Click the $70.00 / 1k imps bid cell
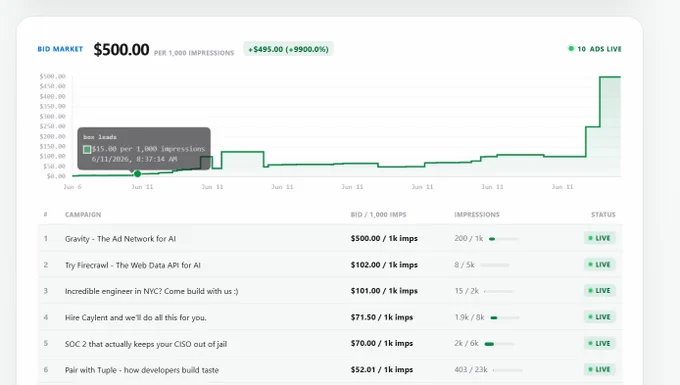This screenshot has width=680, height=385. tap(382, 343)
